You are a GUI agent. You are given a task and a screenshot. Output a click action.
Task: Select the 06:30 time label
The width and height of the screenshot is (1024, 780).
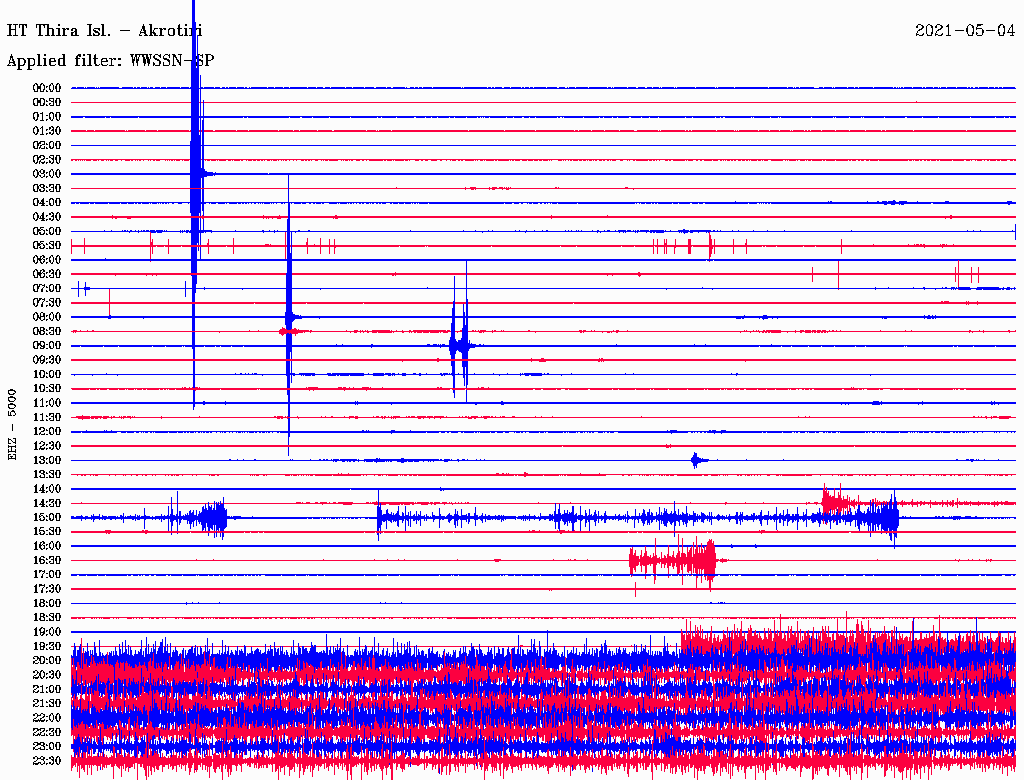coord(46,274)
